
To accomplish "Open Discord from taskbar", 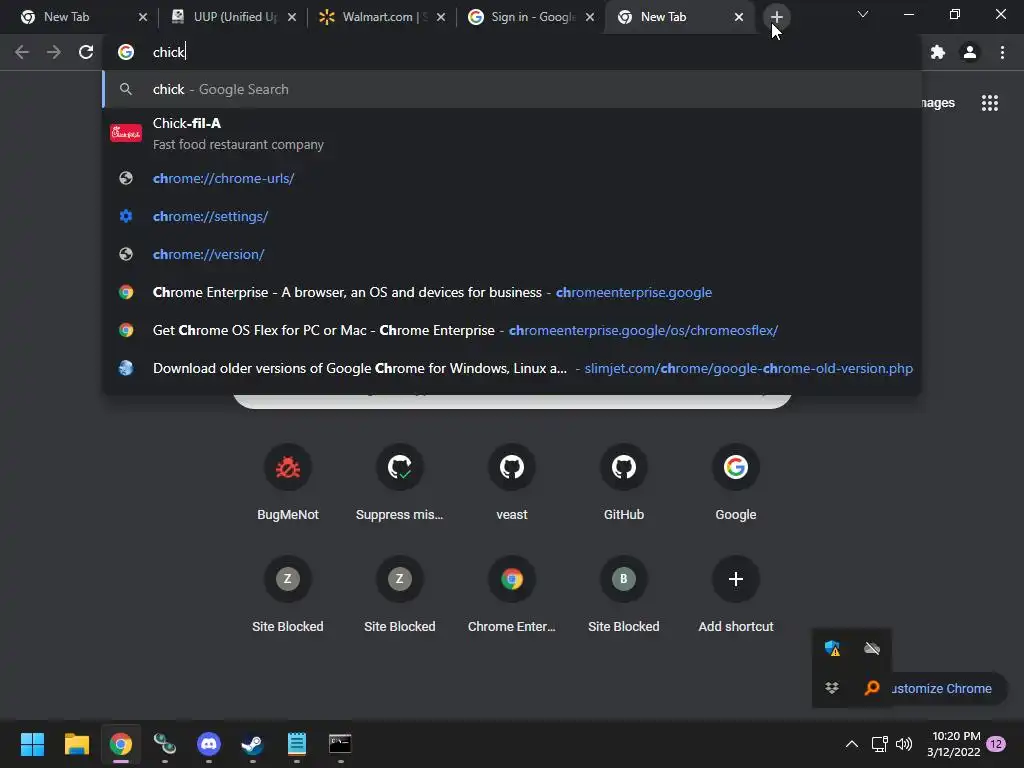I will tap(208, 744).
